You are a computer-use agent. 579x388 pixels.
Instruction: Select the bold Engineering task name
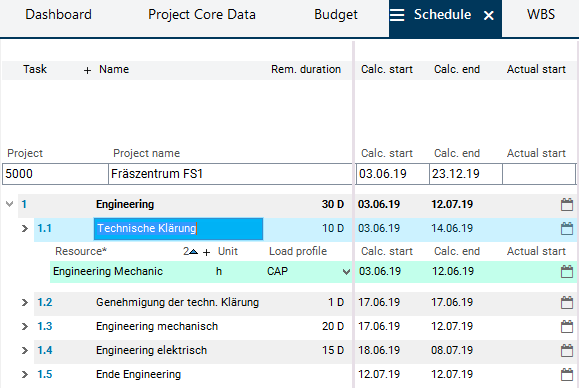pos(125,204)
